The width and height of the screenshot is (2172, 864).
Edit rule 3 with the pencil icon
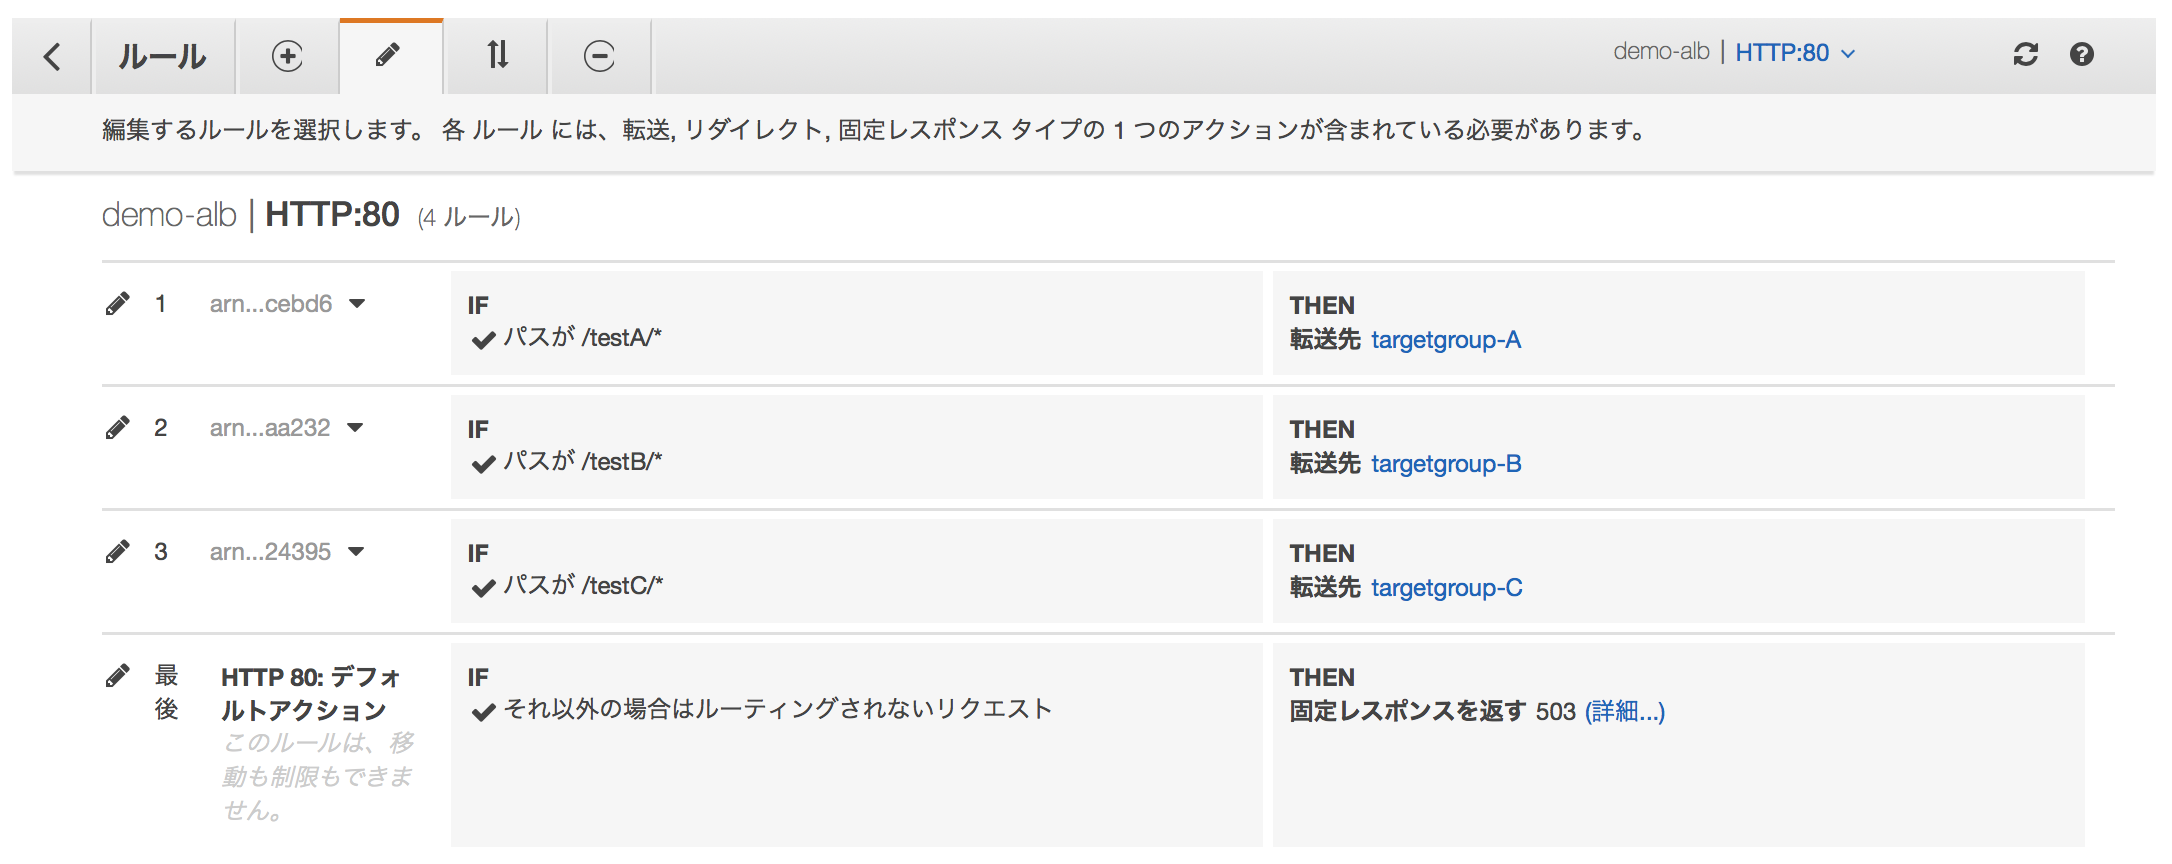pyautogui.click(x=119, y=551)
